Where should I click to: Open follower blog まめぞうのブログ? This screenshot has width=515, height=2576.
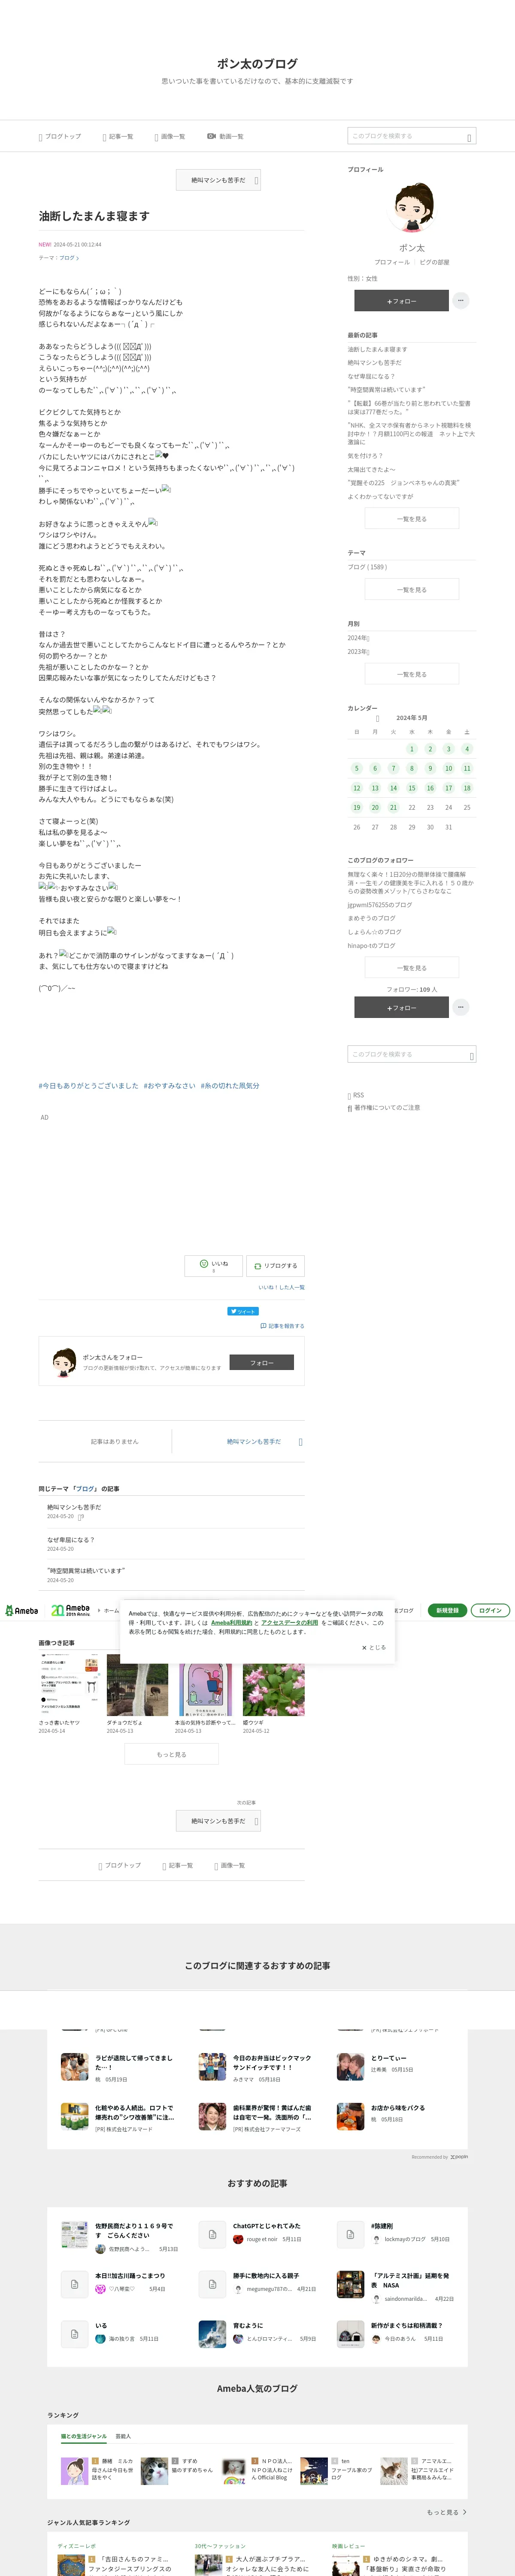[x=371, y=917]
